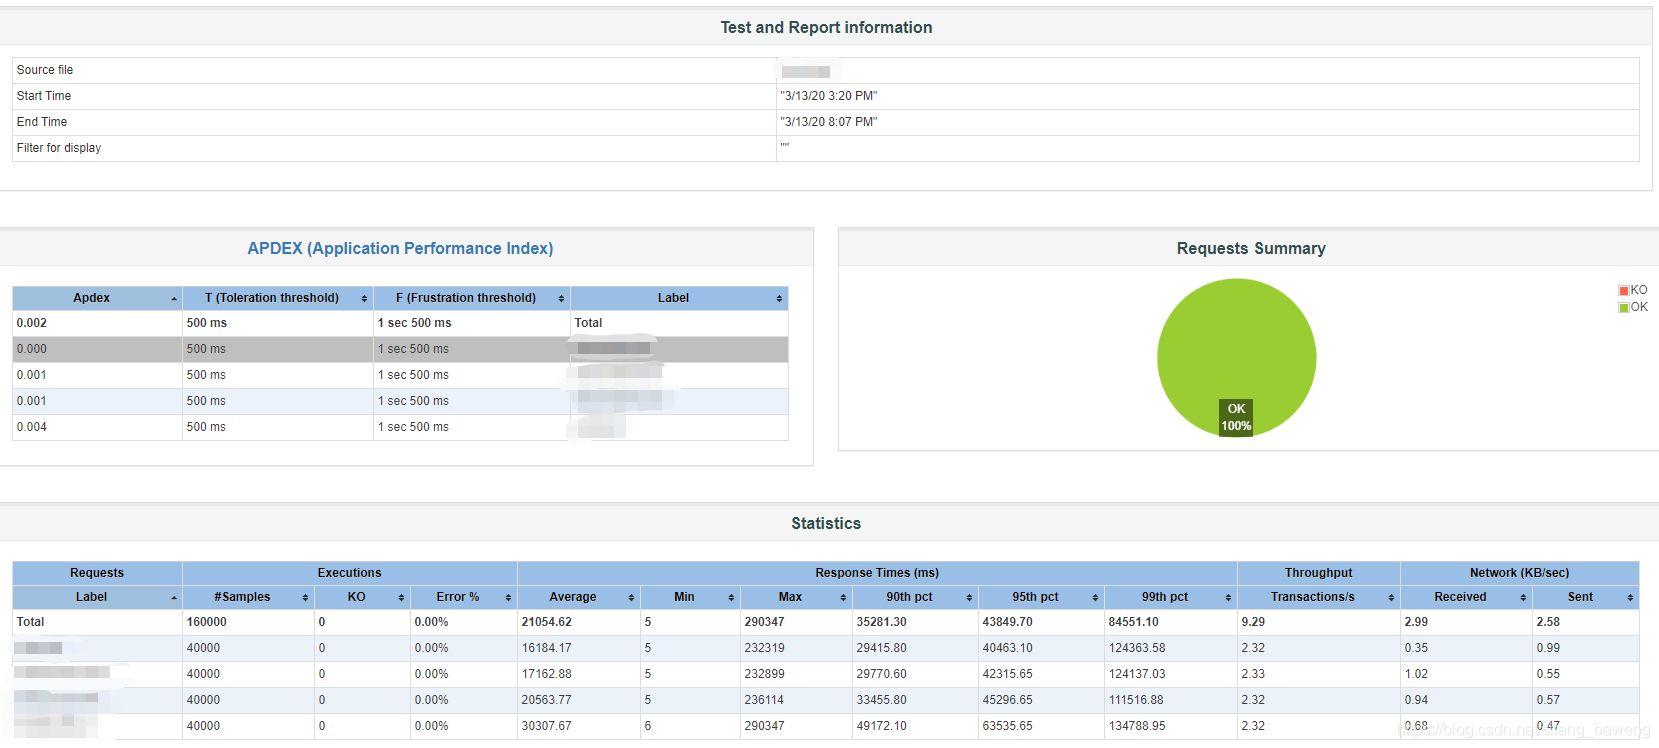Select the highlighted 0.000 Apdex row
This screenshot has height=748, width=1659.
400,349
